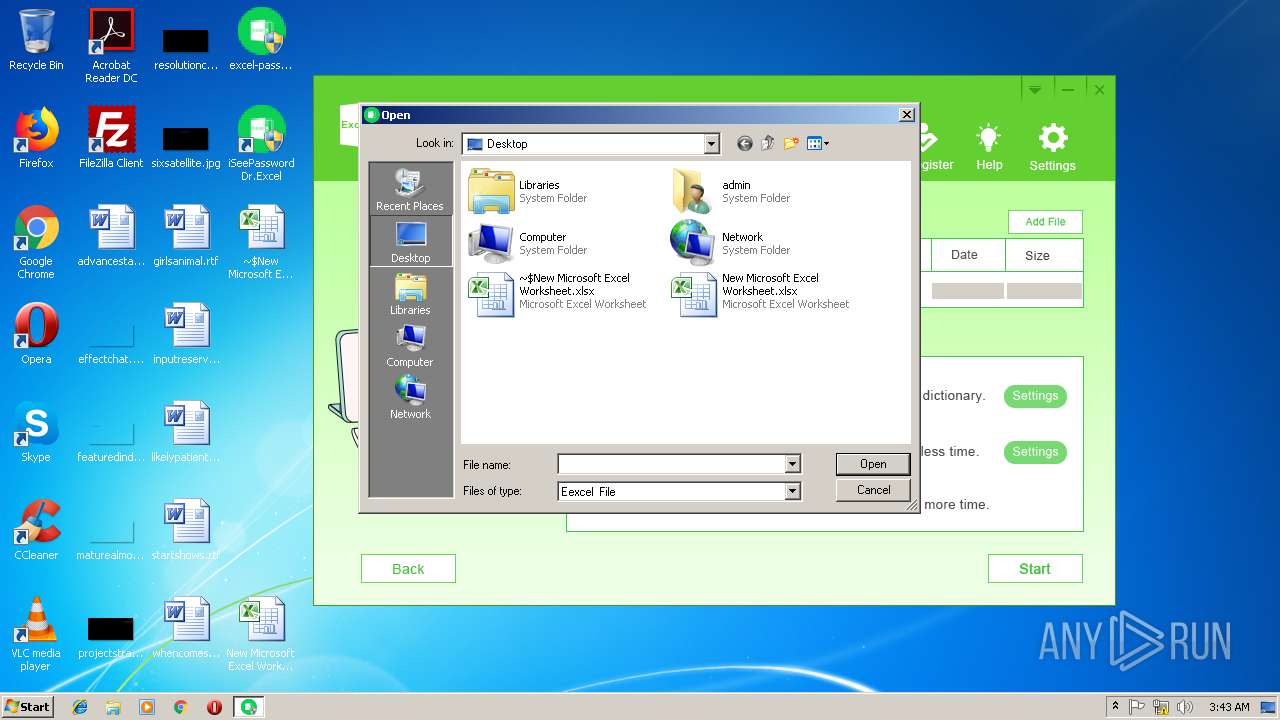1280x720 pixels.
Task: Open Settings in iSeePassword toolbar
Action: click(1052, 148)
